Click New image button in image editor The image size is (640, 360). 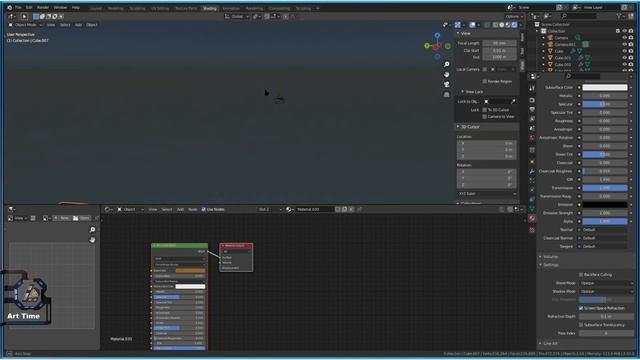tap(62, 218)
